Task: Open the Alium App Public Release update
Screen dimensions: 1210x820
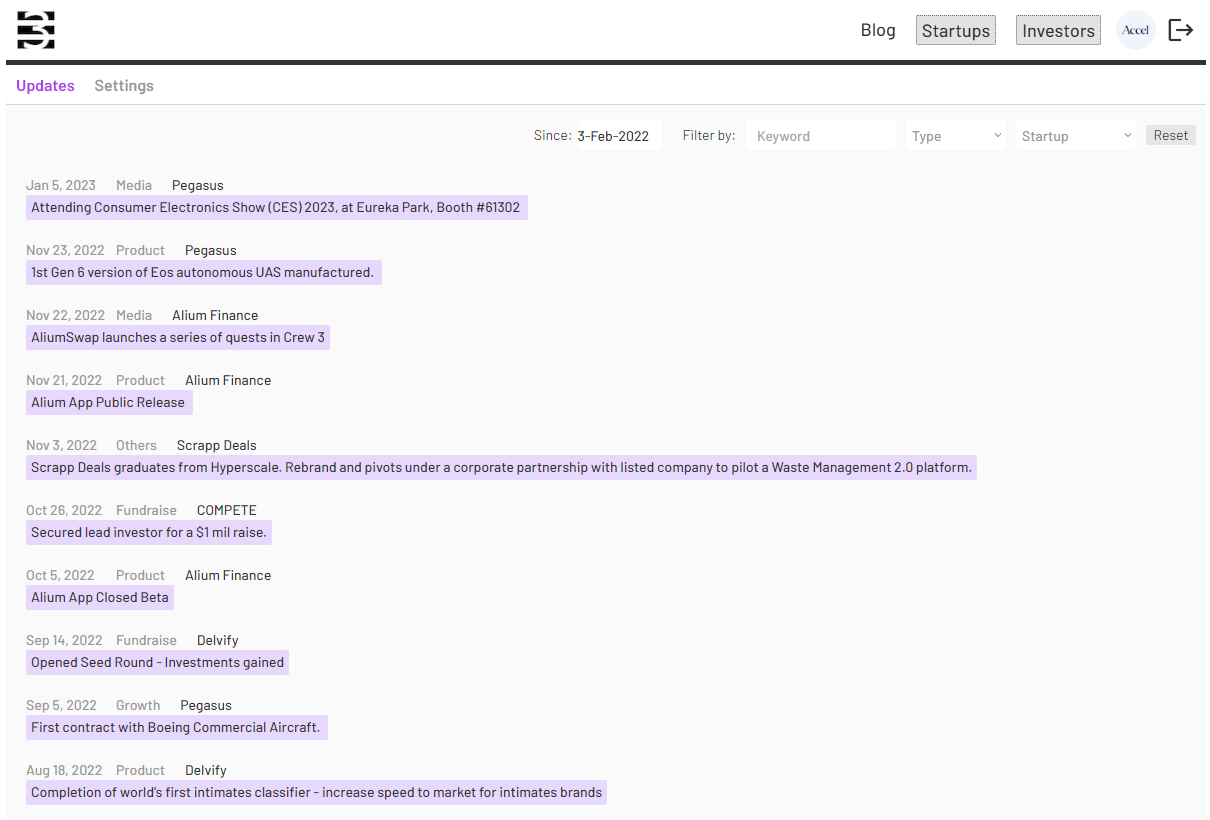Action: [109, 403]
